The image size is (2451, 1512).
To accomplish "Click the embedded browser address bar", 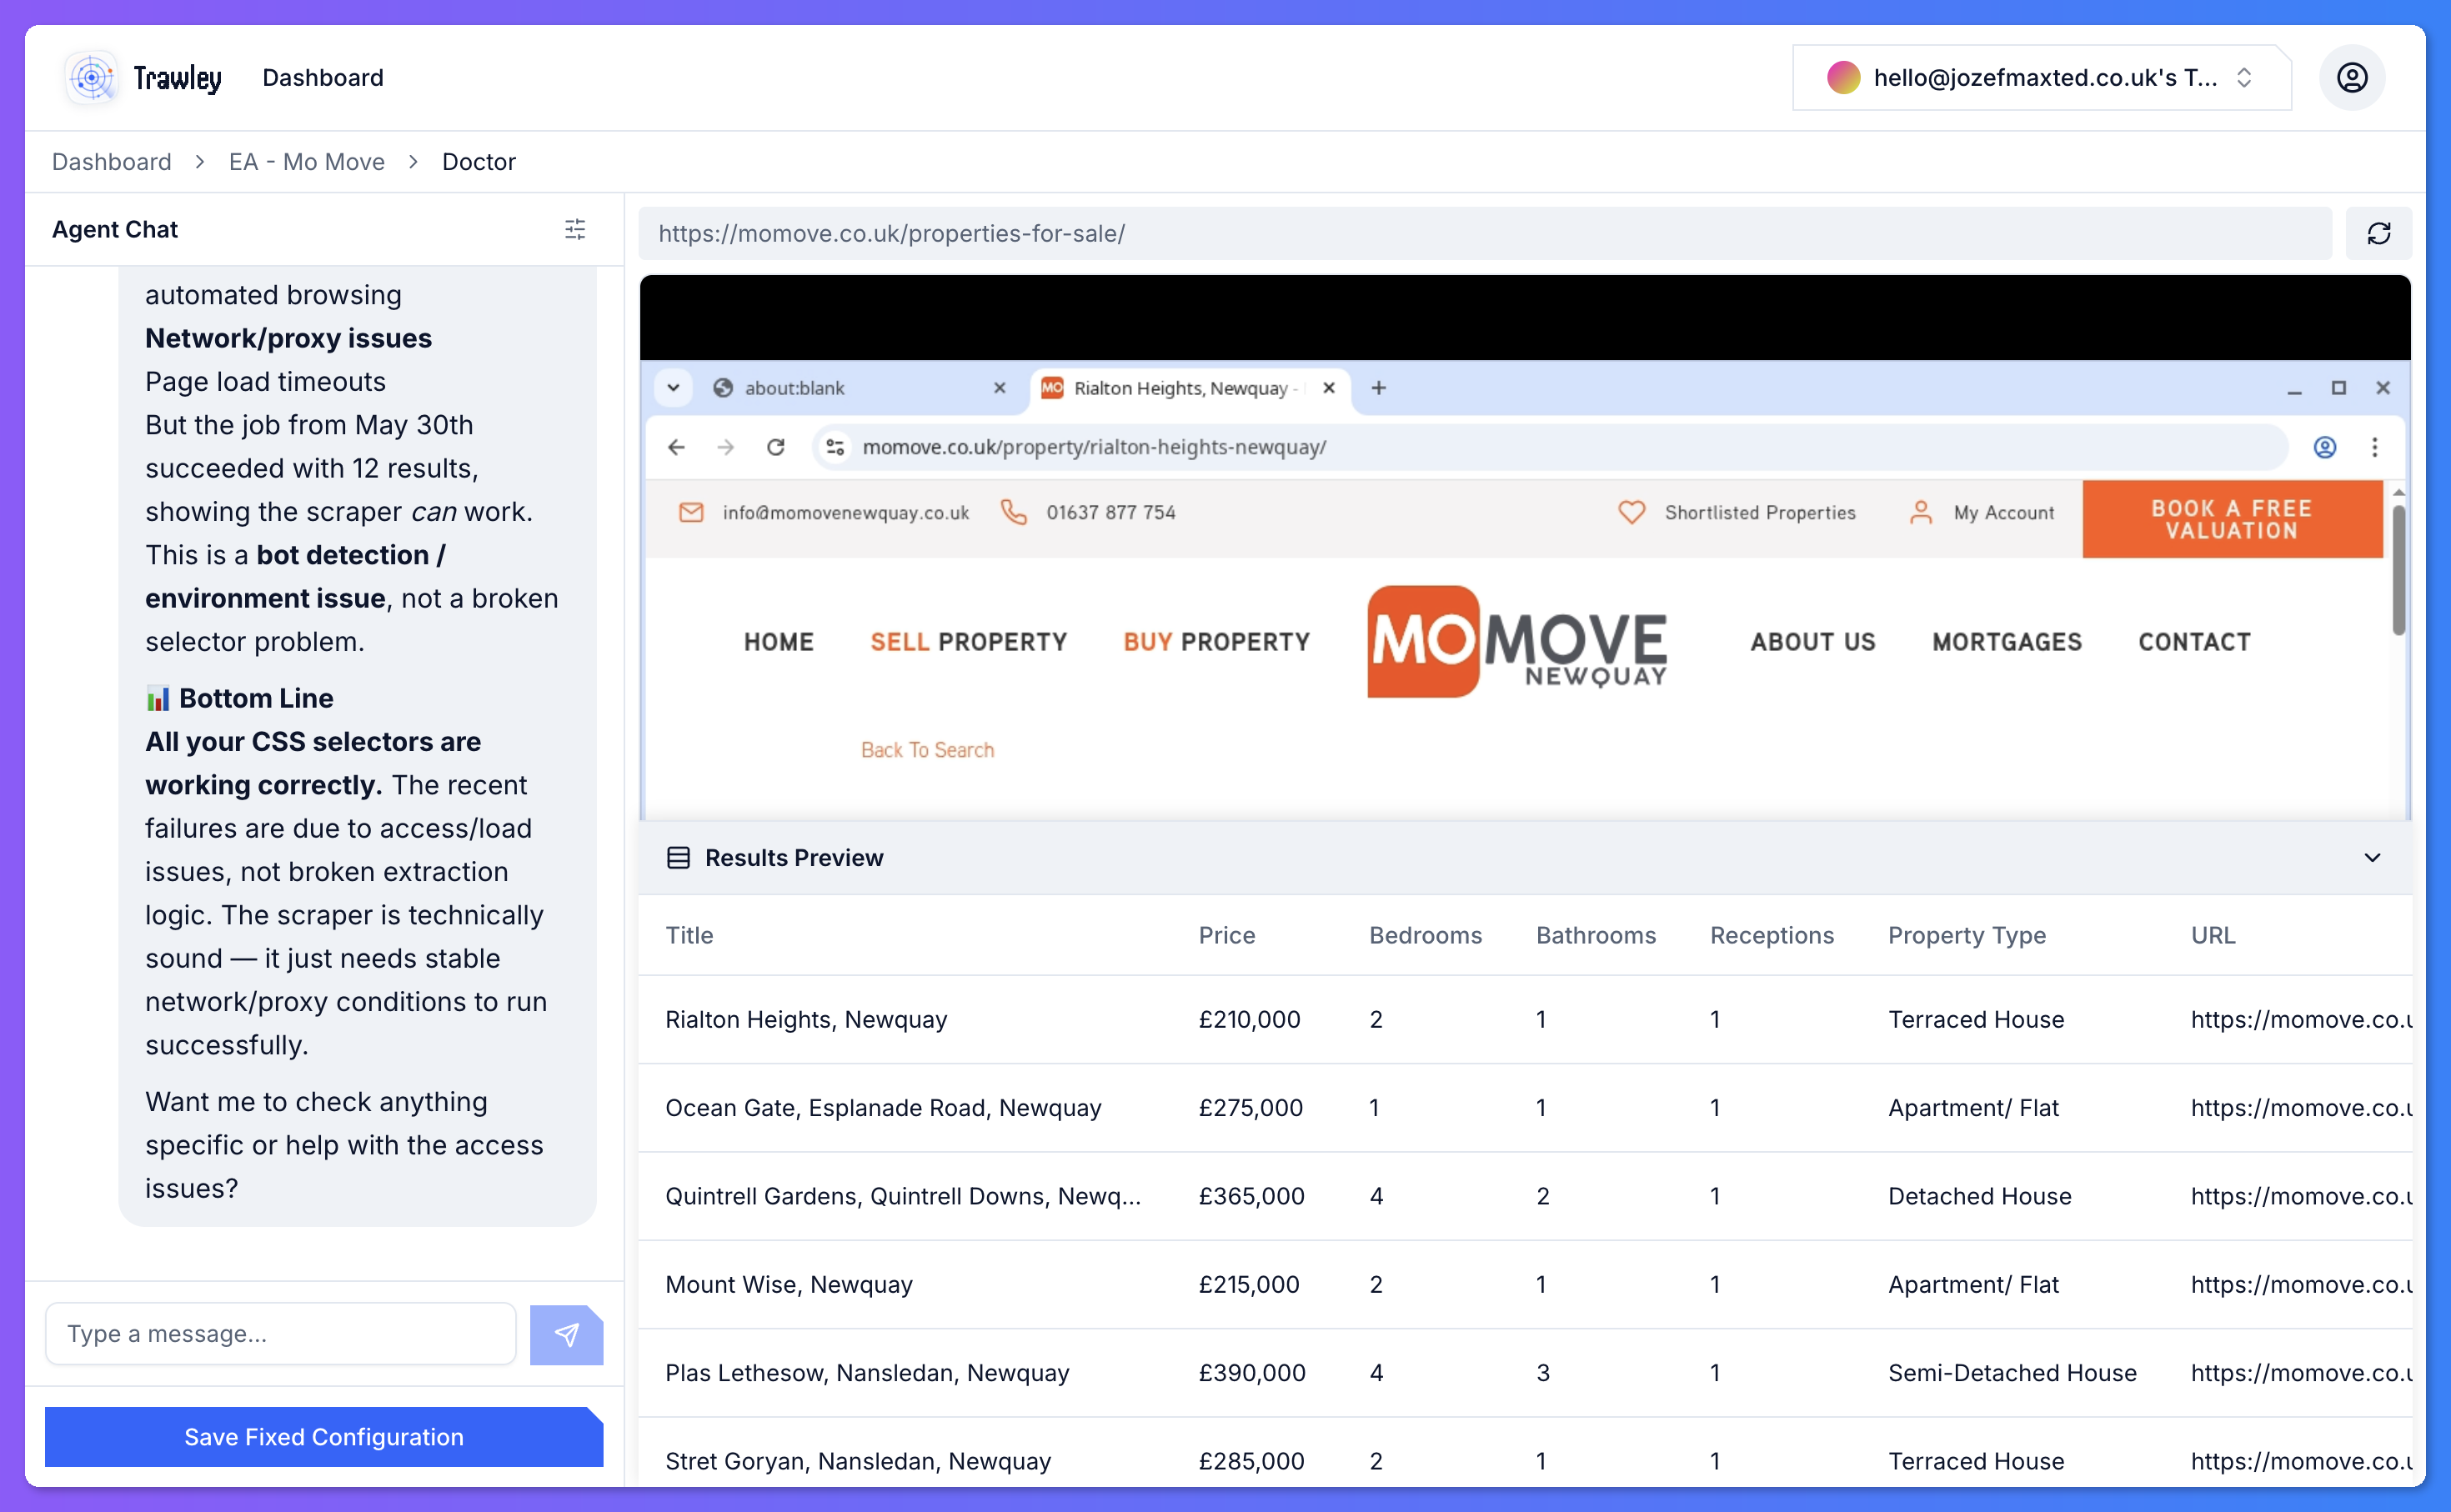I will point(1550,447).
